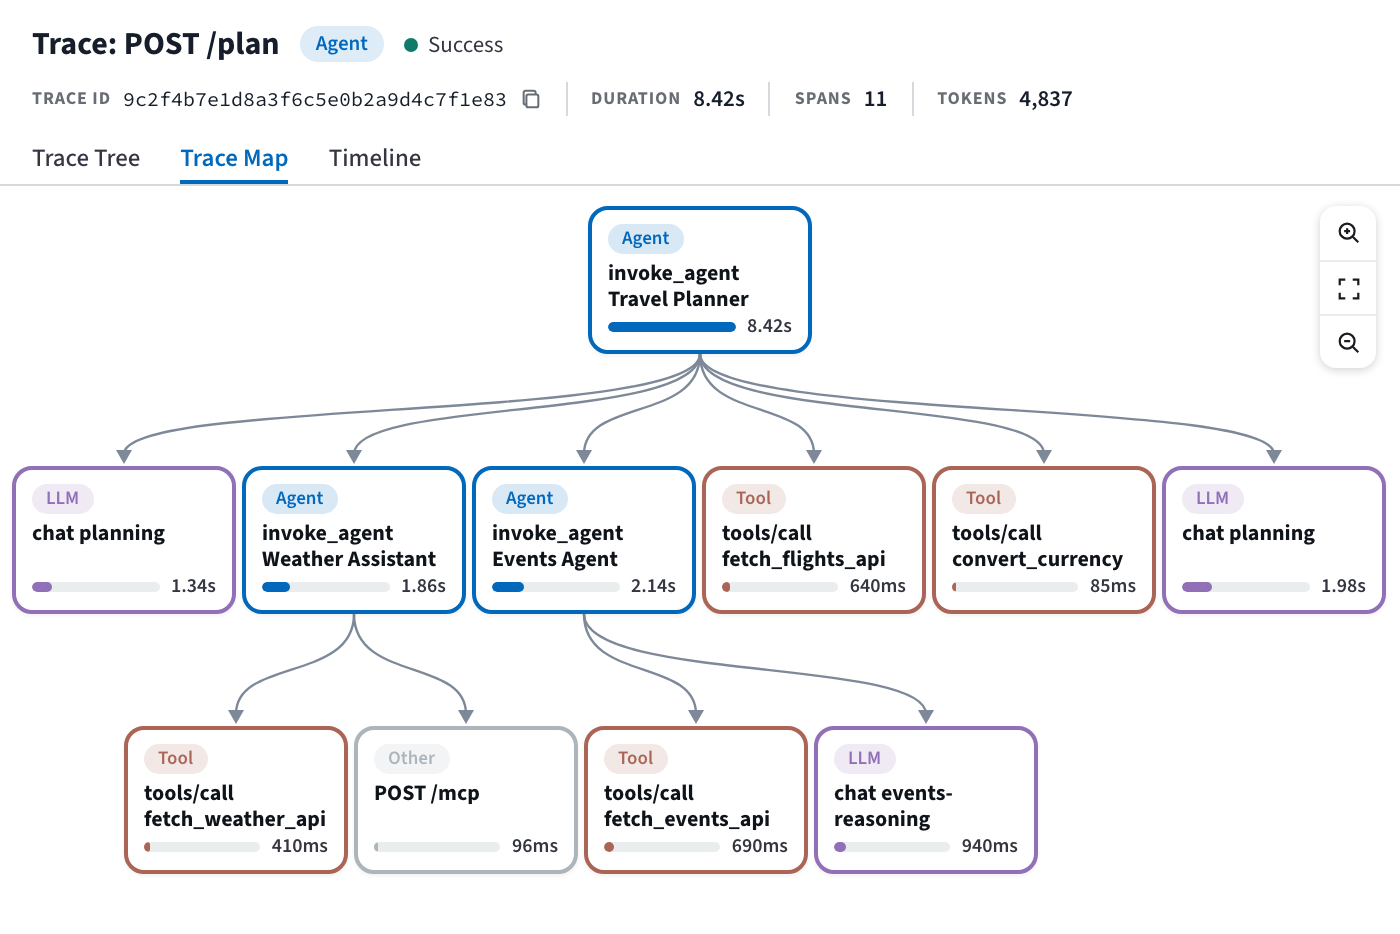Image resolution: width=1400 pixels, height=934 pixels.
Task: Click the 1.34s chat planning LLM node
Action: pos(124,540)
